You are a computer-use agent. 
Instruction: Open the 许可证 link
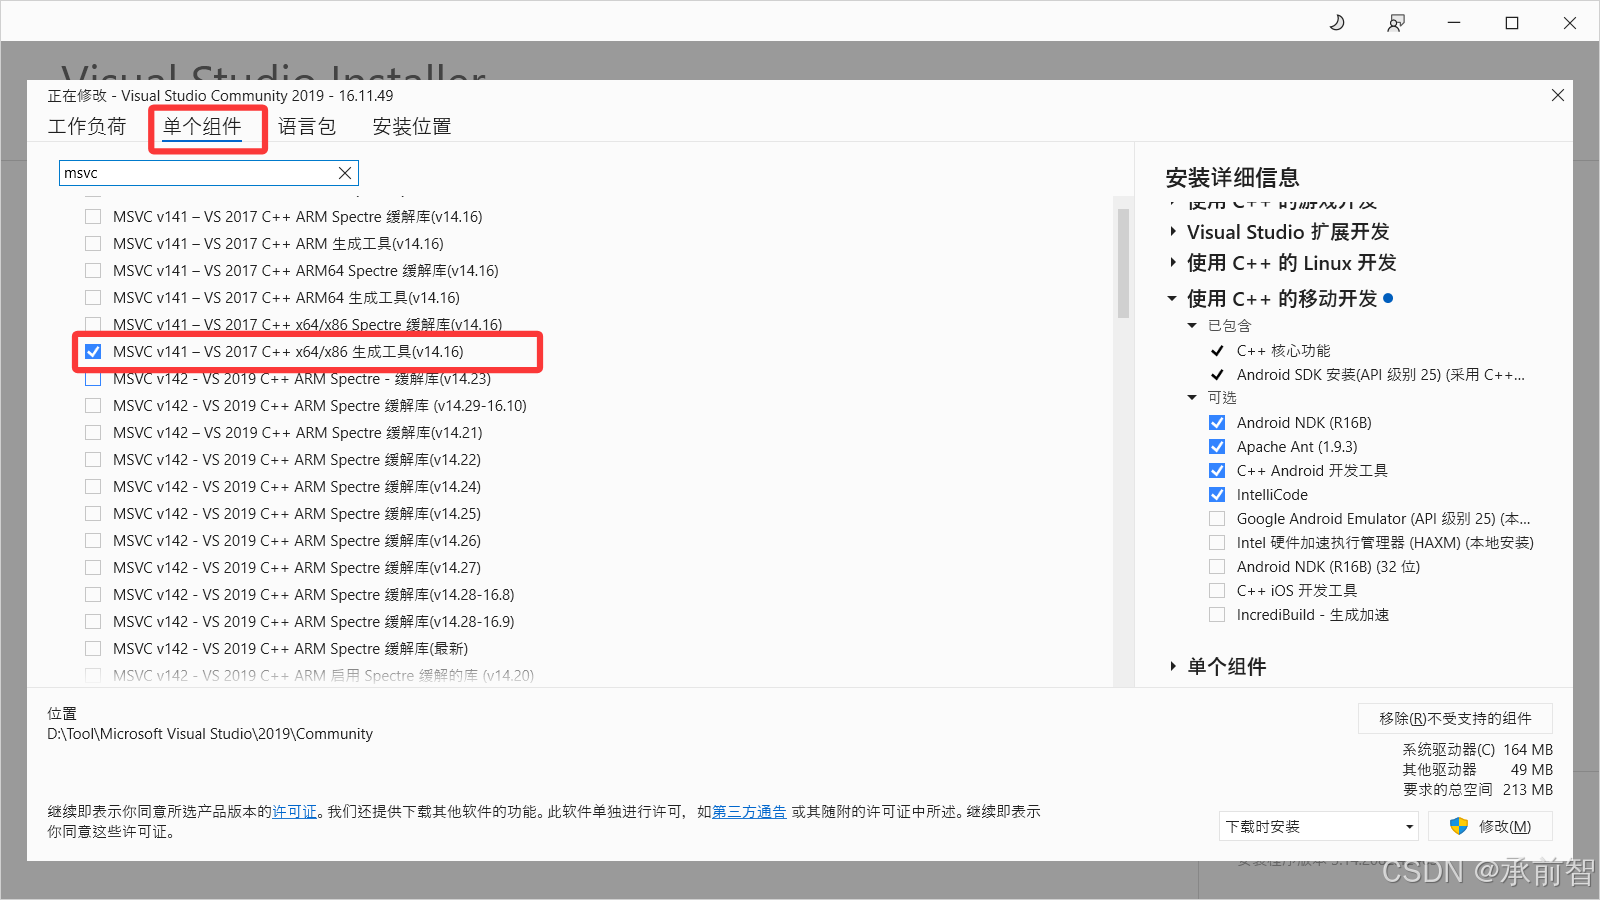(x=295, y=811)
